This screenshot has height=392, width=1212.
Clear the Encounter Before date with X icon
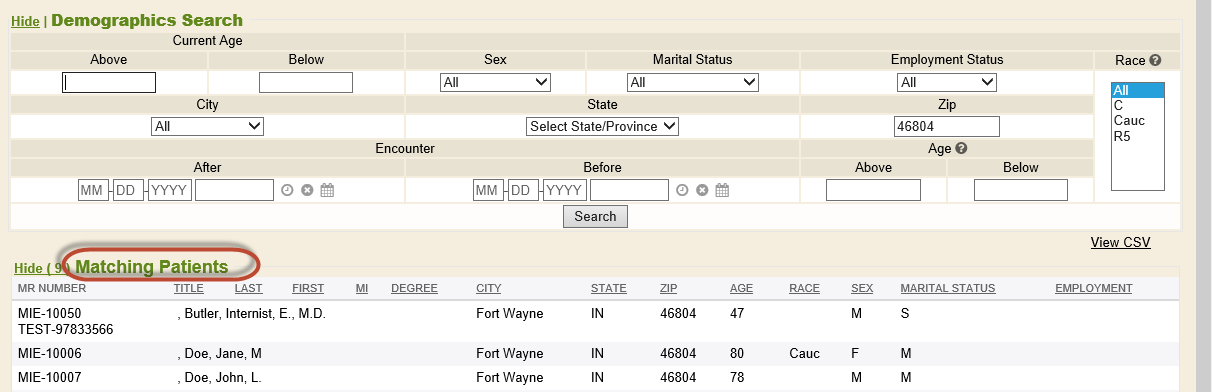click(x=702, y=190)
